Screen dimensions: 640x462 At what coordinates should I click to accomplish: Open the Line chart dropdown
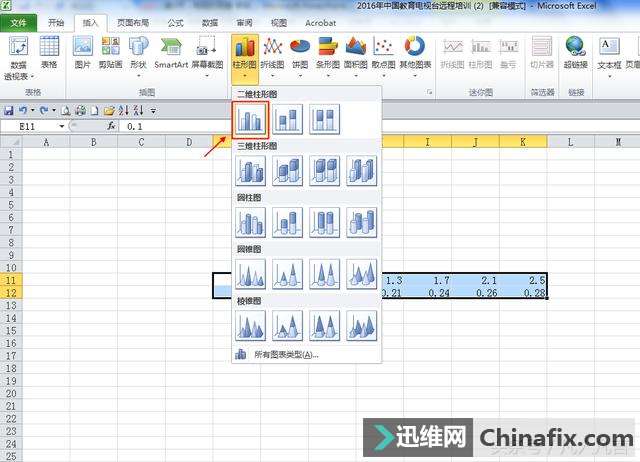click(272, 58)
